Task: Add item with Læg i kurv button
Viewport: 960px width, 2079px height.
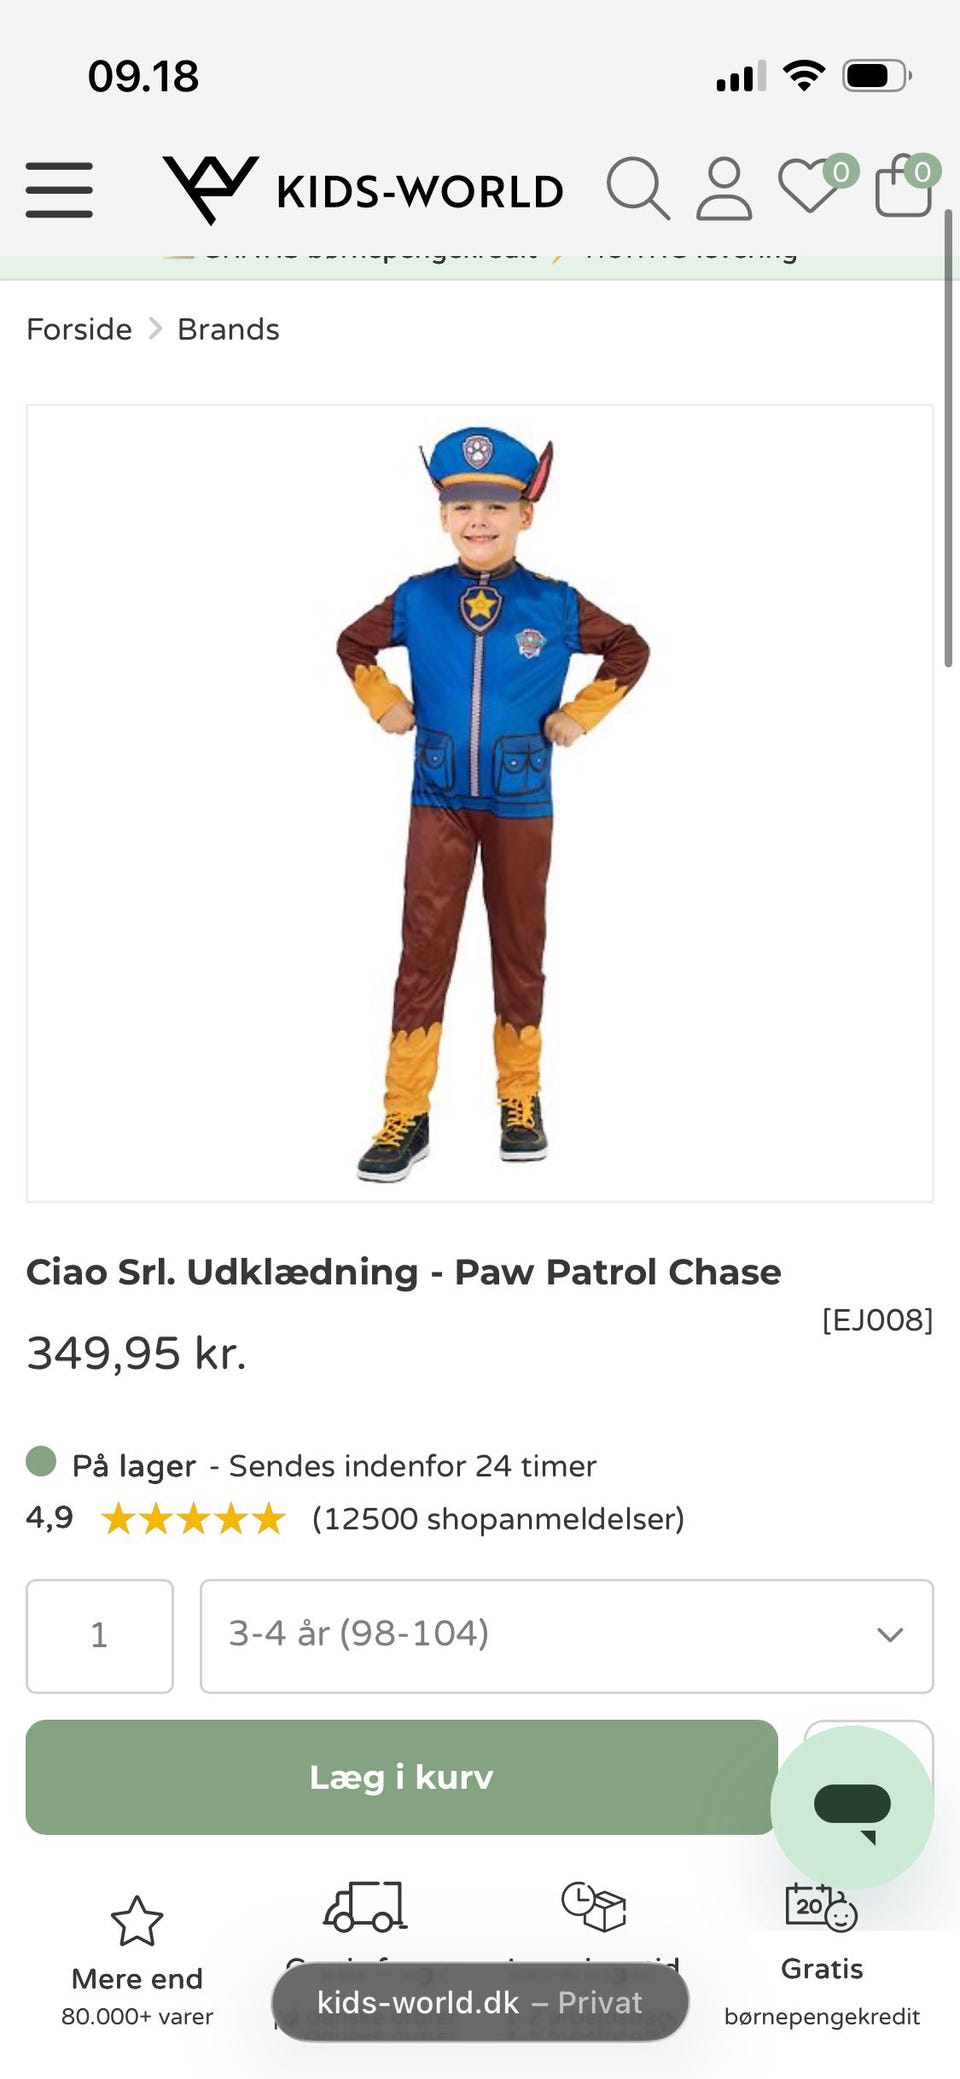Action: click(x=402, y=1777)
